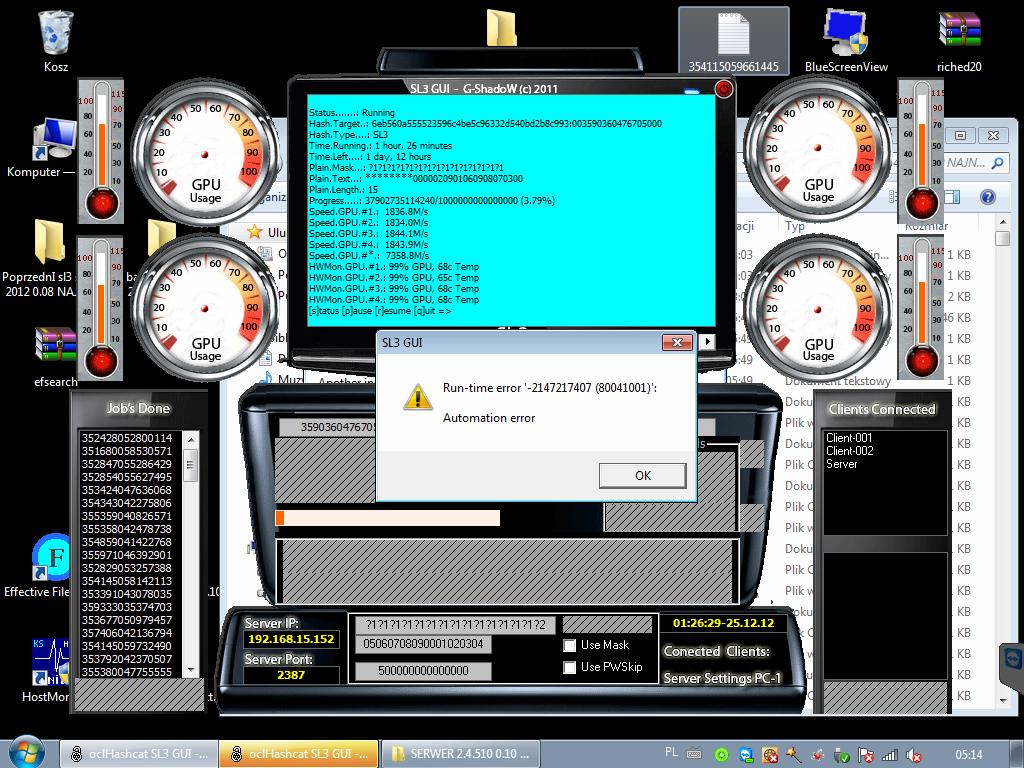Click the 05060708090001020304 input field
Image resolution: width=1024 pixels, height=768 pixels.
point(423,644)
